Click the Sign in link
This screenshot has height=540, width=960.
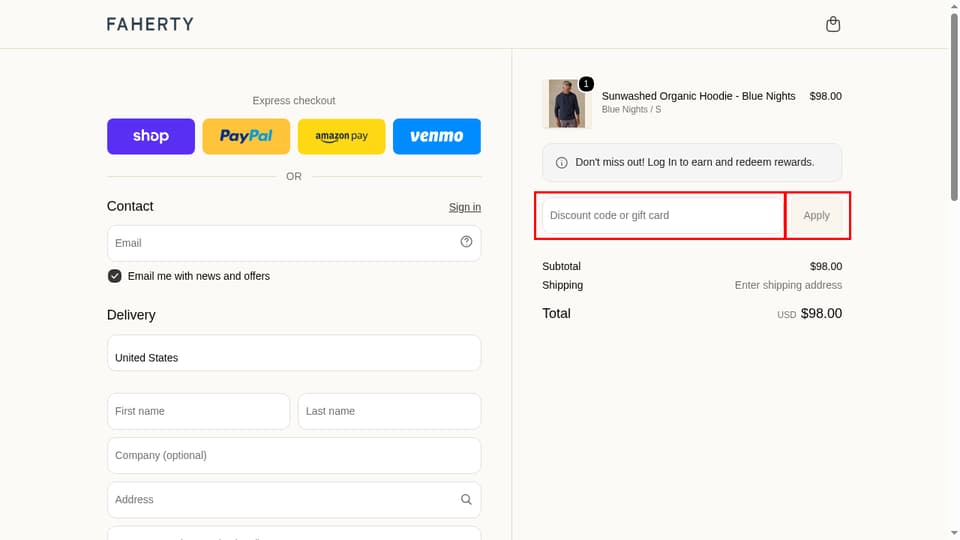(x=465, y=207)
